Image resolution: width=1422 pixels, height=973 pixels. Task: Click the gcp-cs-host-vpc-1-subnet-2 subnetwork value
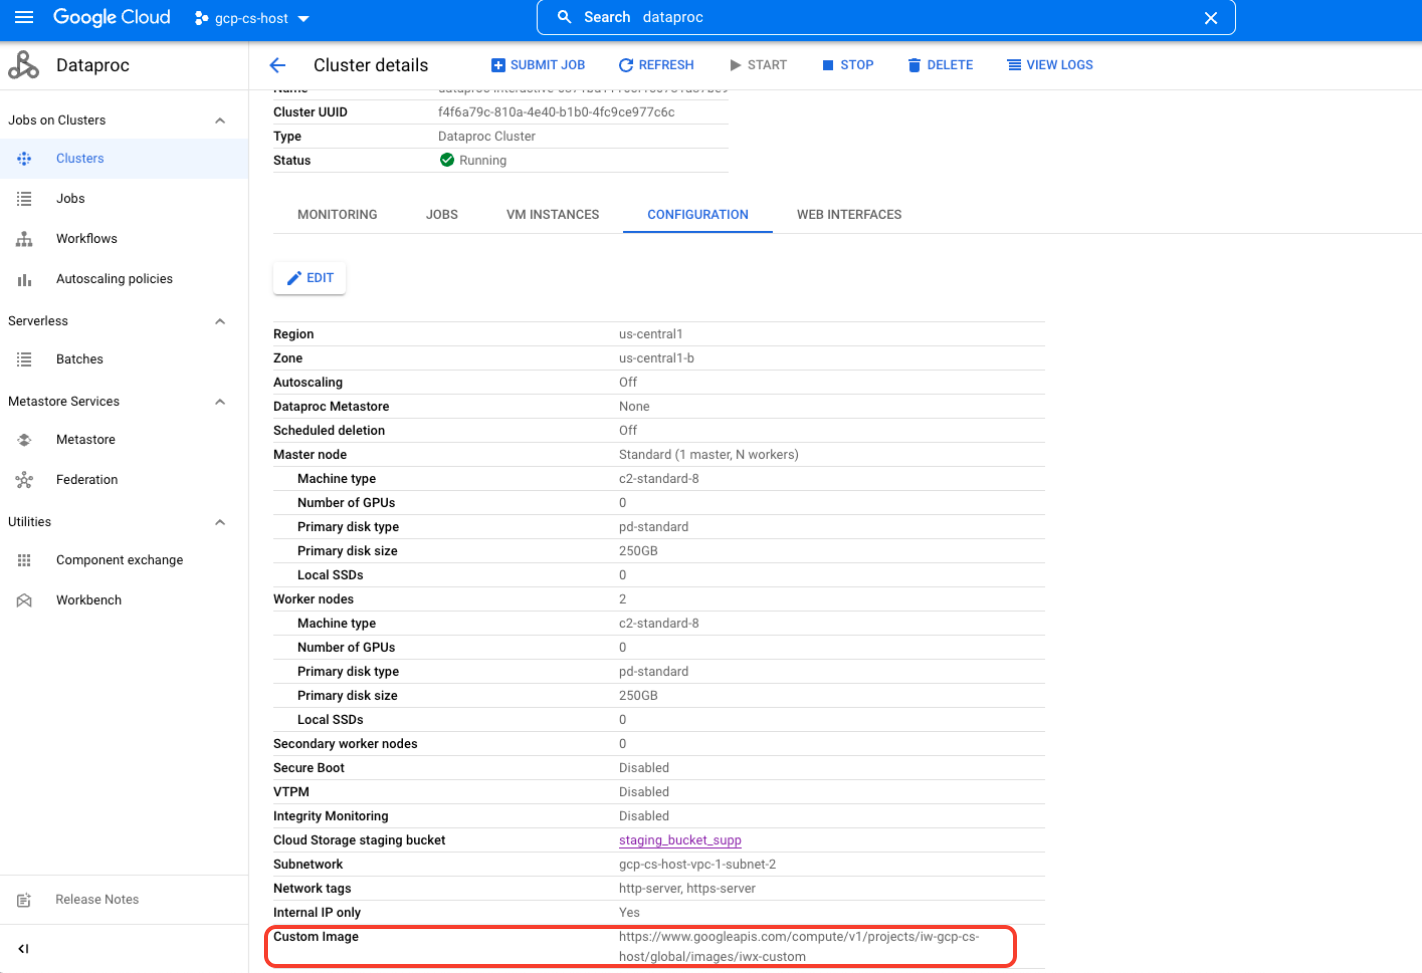[x=697, y=865]
